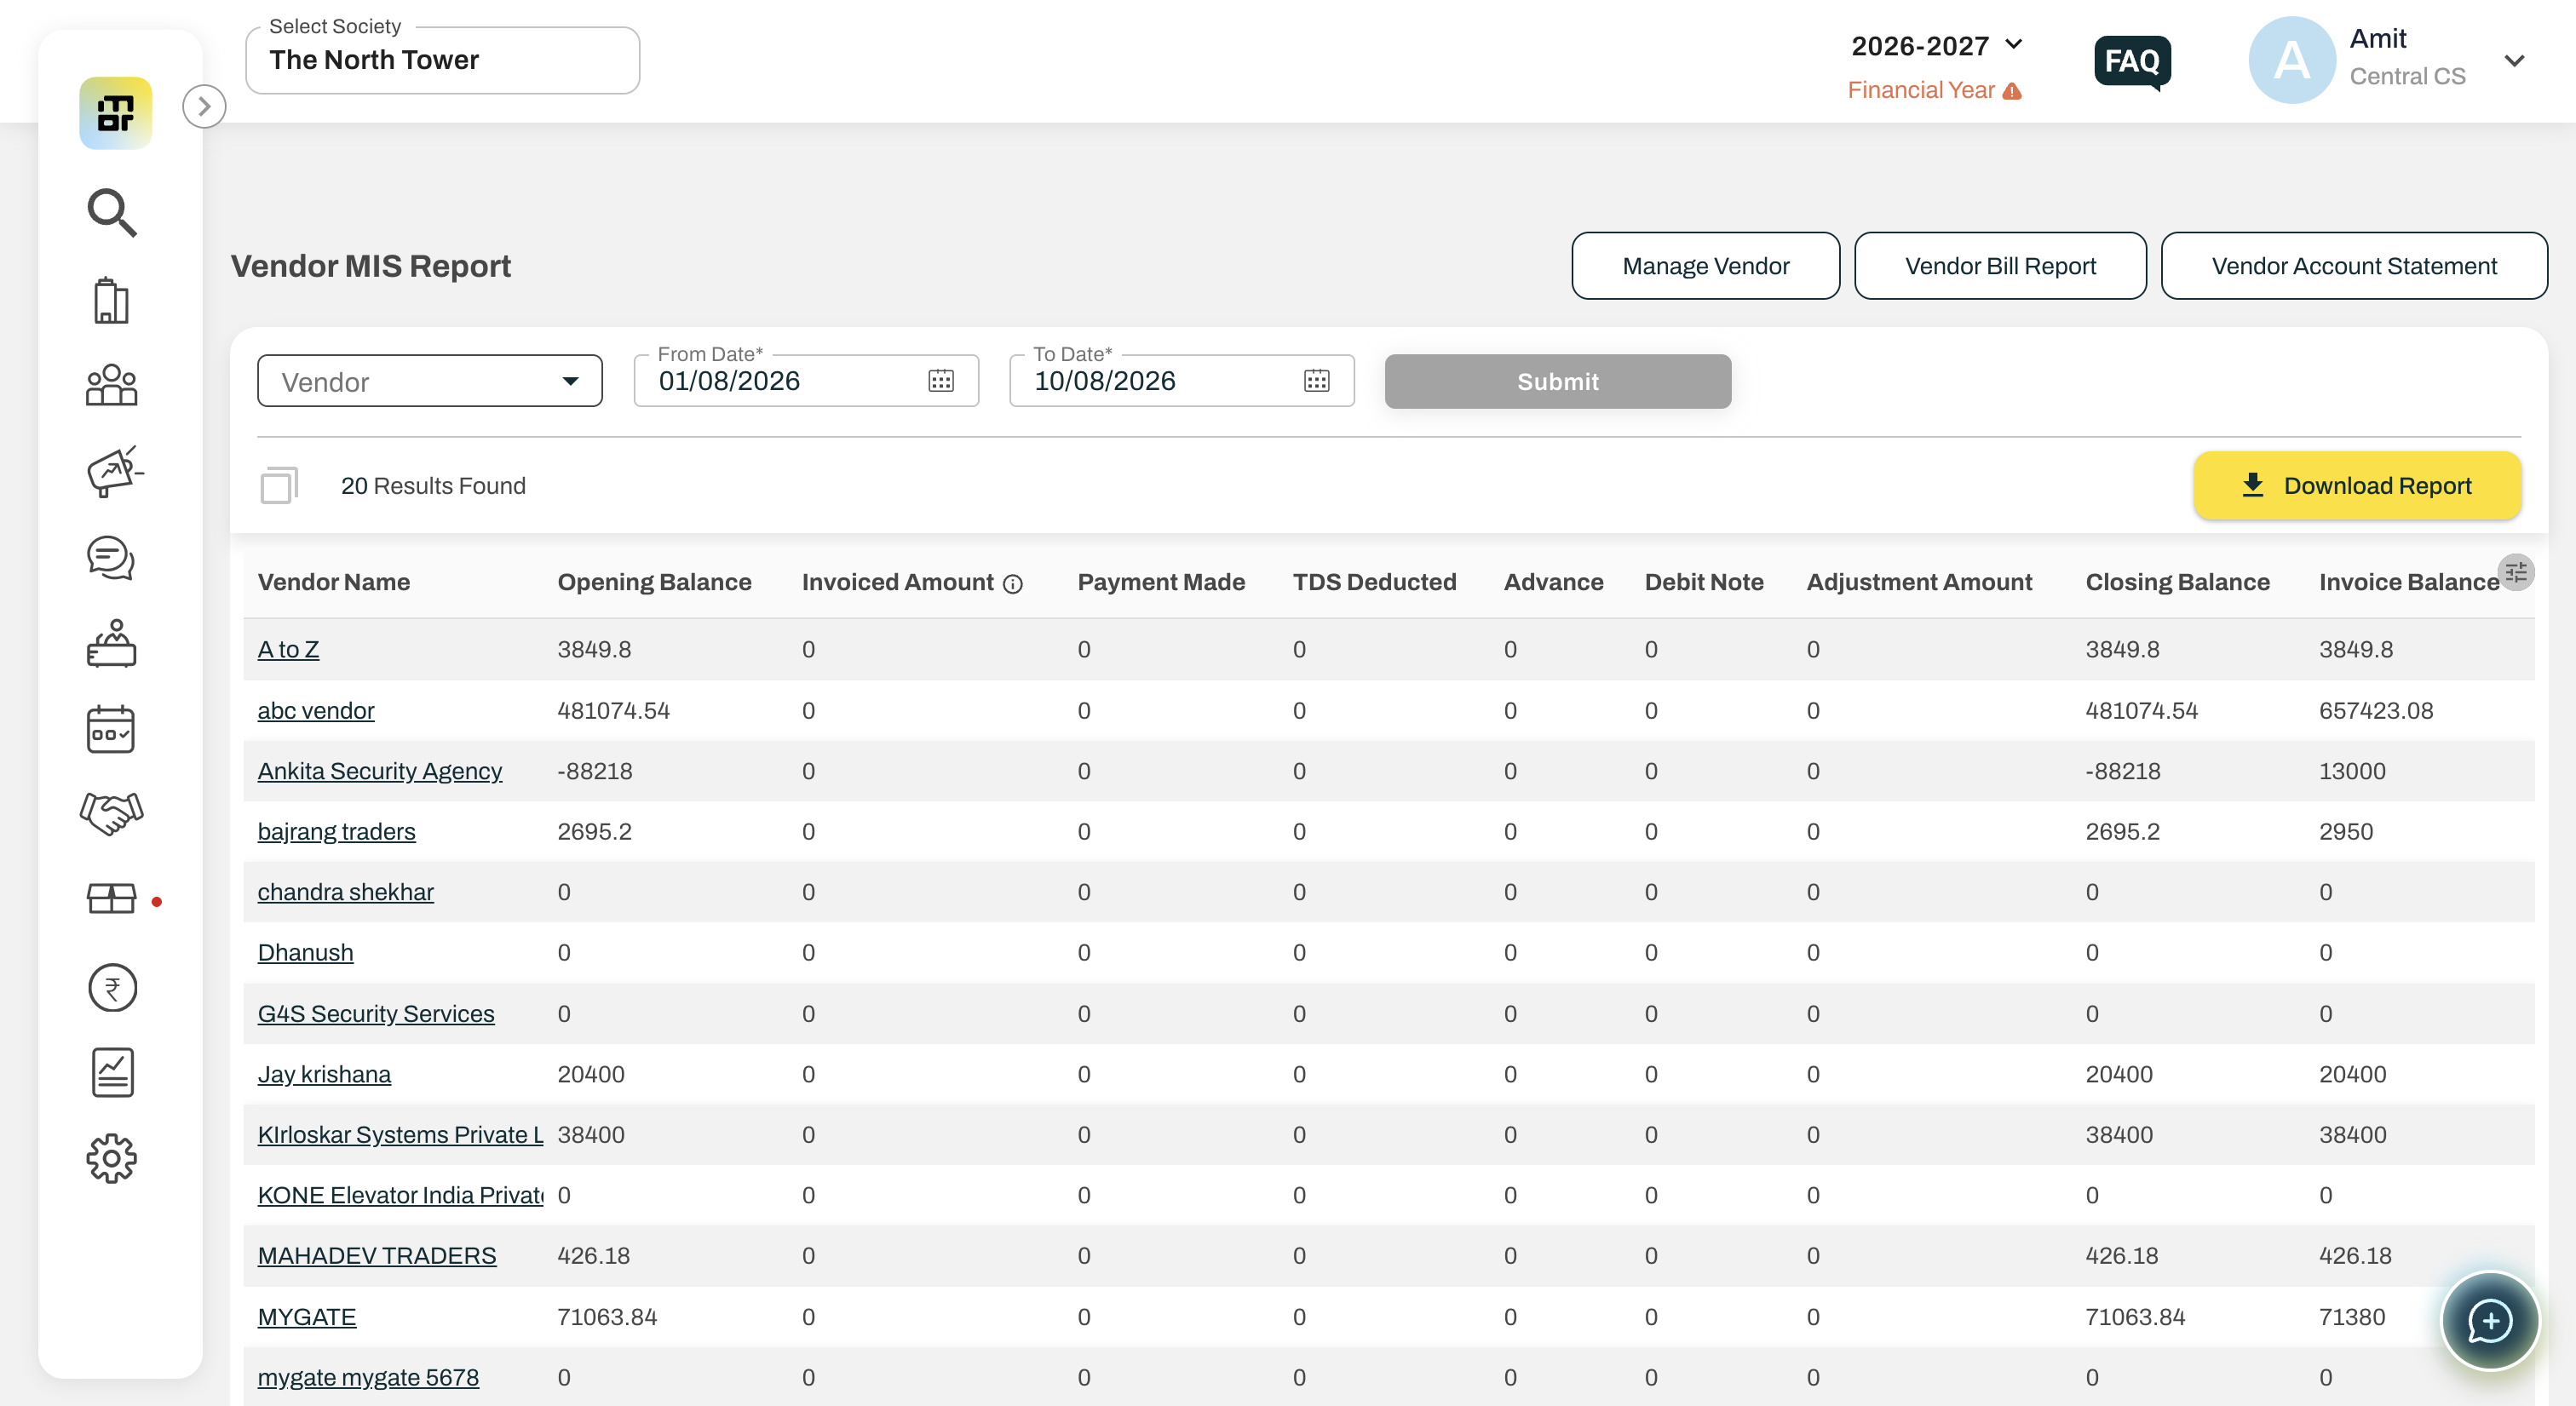Screen dimensions: 2576x1406
Task: Click the To Date input field
Action: pyautogui.click(x=1182, y=381)
